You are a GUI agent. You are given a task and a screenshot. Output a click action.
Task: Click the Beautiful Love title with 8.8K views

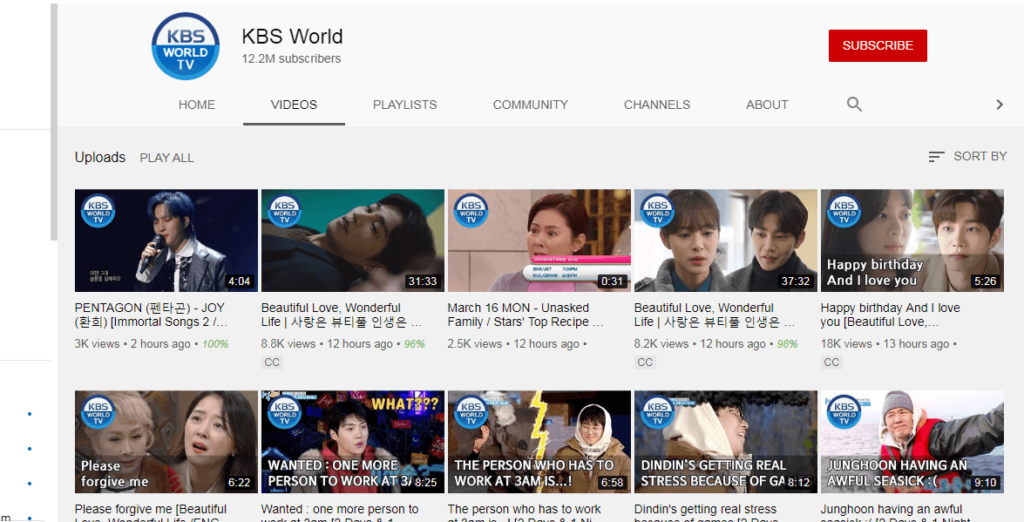[342, 315]
